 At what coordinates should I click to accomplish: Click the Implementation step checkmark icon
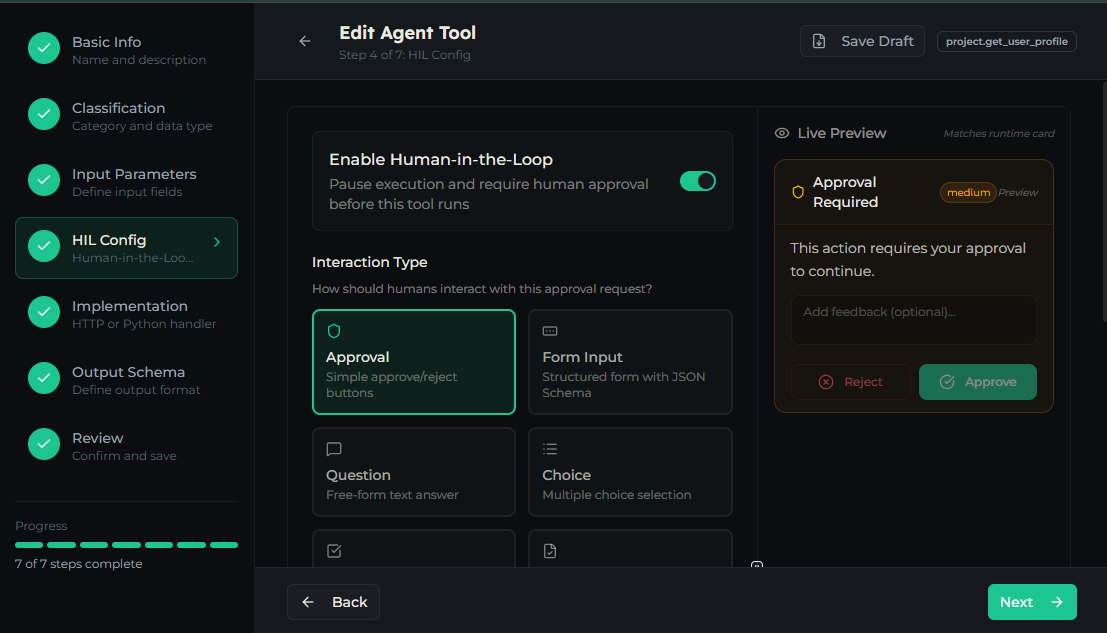(x=44, y=312)
